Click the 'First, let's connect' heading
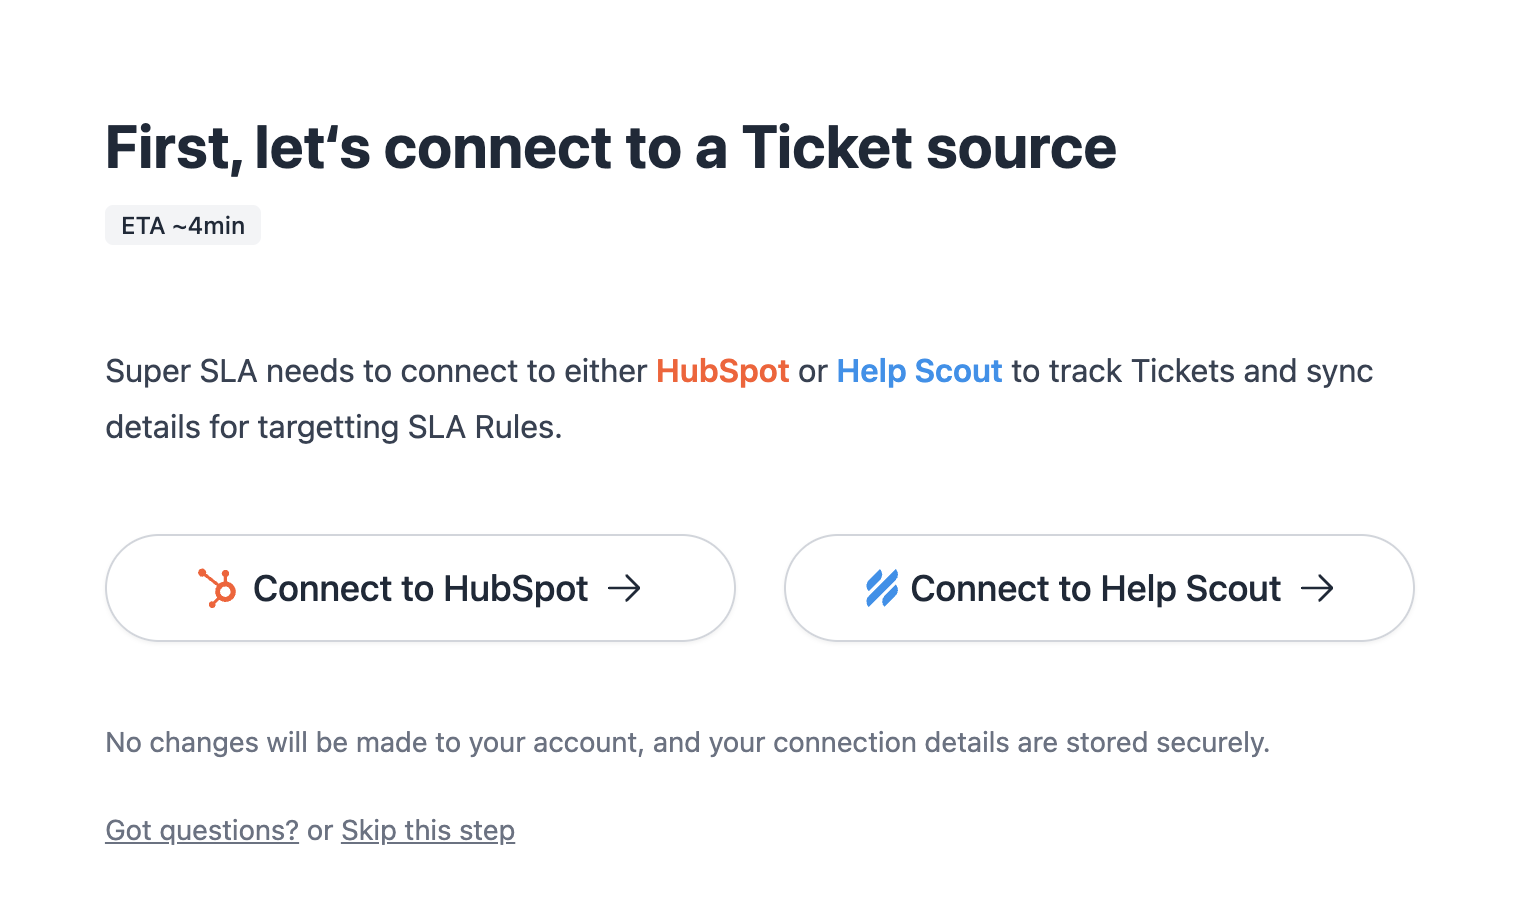 (x=611, y=148)
